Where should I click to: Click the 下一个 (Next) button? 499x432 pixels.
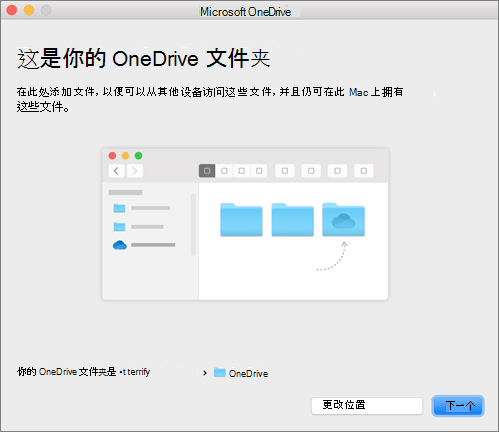(x=458, y=406)
